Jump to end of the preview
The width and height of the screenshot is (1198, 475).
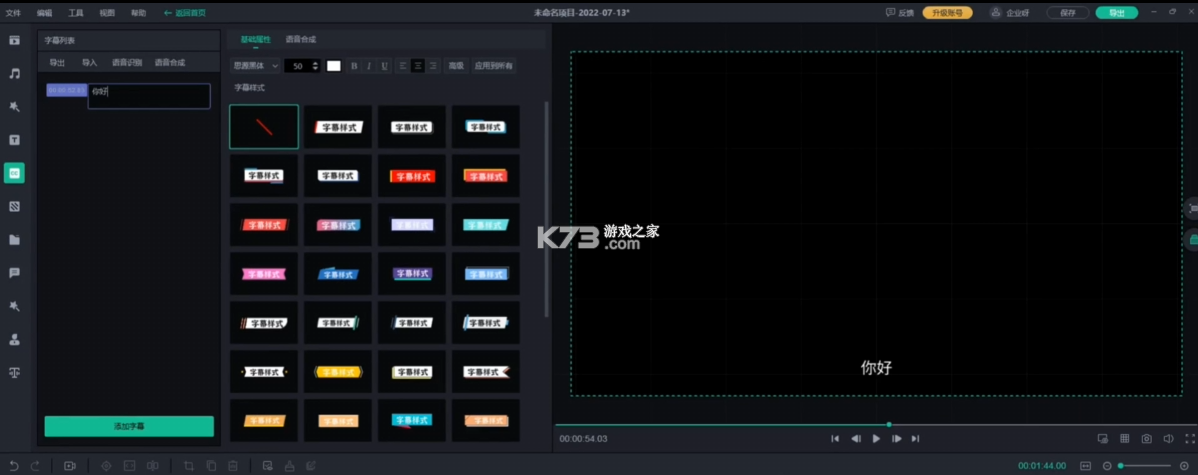[x=915, y=438]
